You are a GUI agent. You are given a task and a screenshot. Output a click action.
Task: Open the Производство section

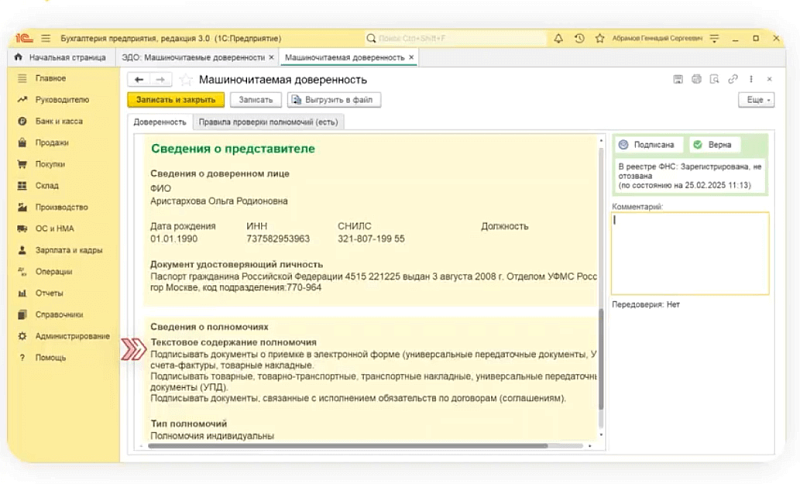61,207
